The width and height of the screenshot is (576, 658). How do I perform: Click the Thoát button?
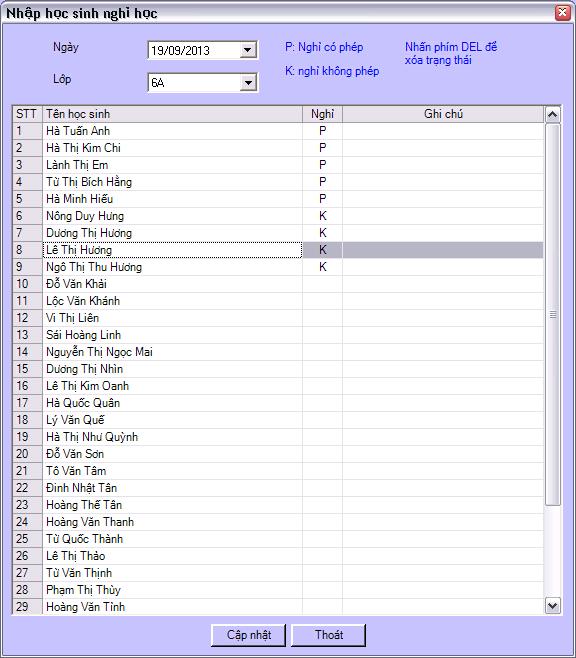click(328, 635)
